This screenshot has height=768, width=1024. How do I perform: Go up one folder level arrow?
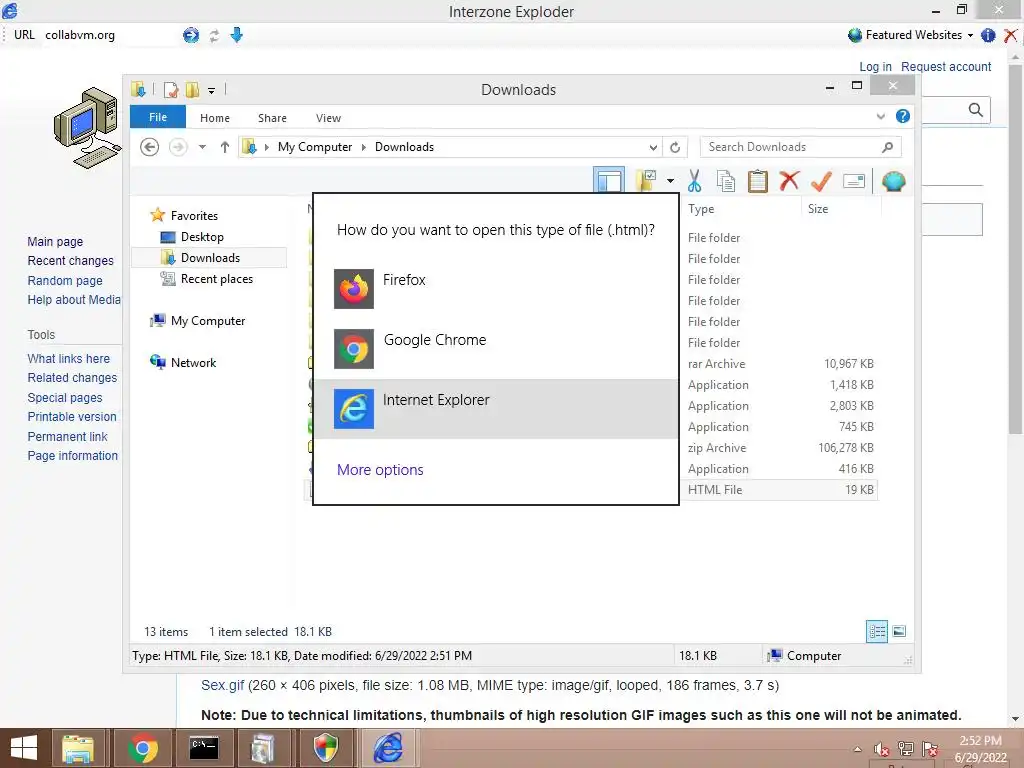[225, 147]
